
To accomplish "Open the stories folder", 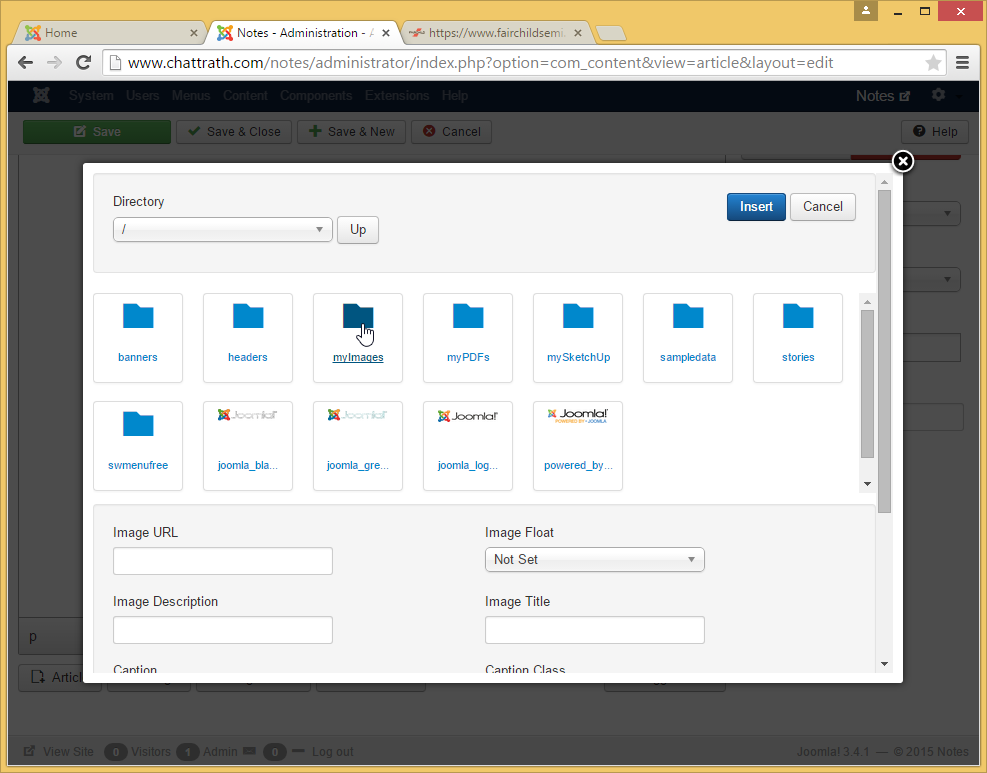I will (x=797, y=318).
